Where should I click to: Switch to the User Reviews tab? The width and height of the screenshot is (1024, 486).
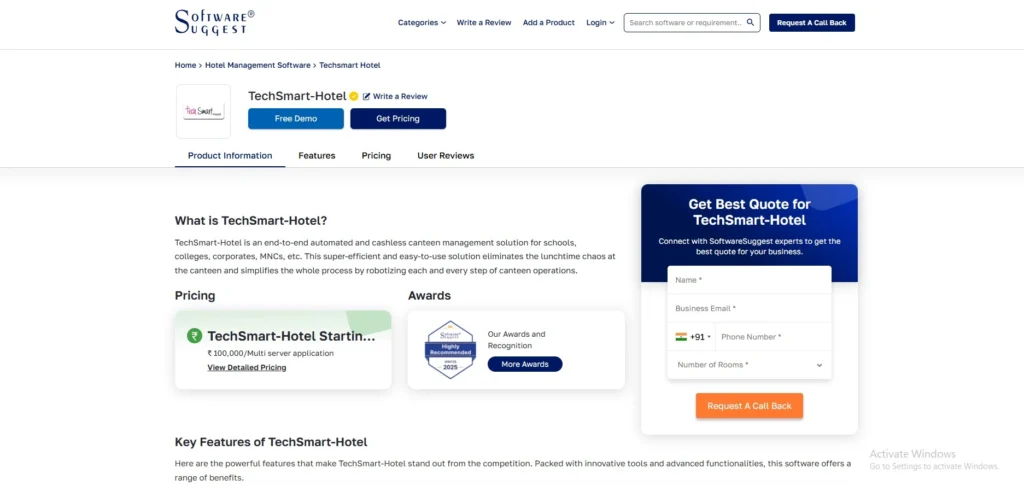(445, 155)
